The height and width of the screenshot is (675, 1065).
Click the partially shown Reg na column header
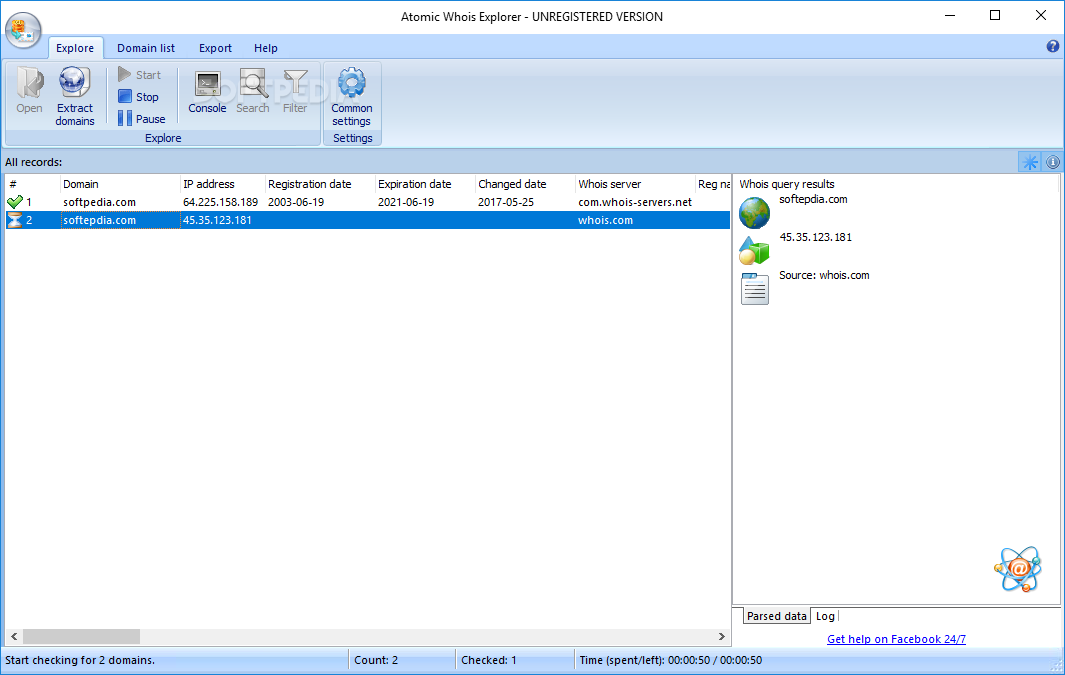point(713,184)
